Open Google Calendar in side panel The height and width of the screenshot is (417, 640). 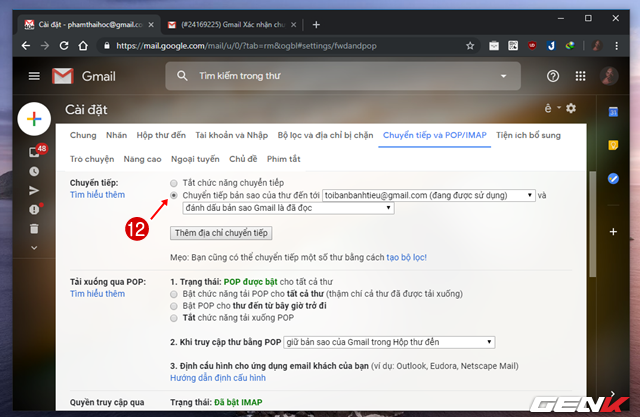(x=613, y=113)
